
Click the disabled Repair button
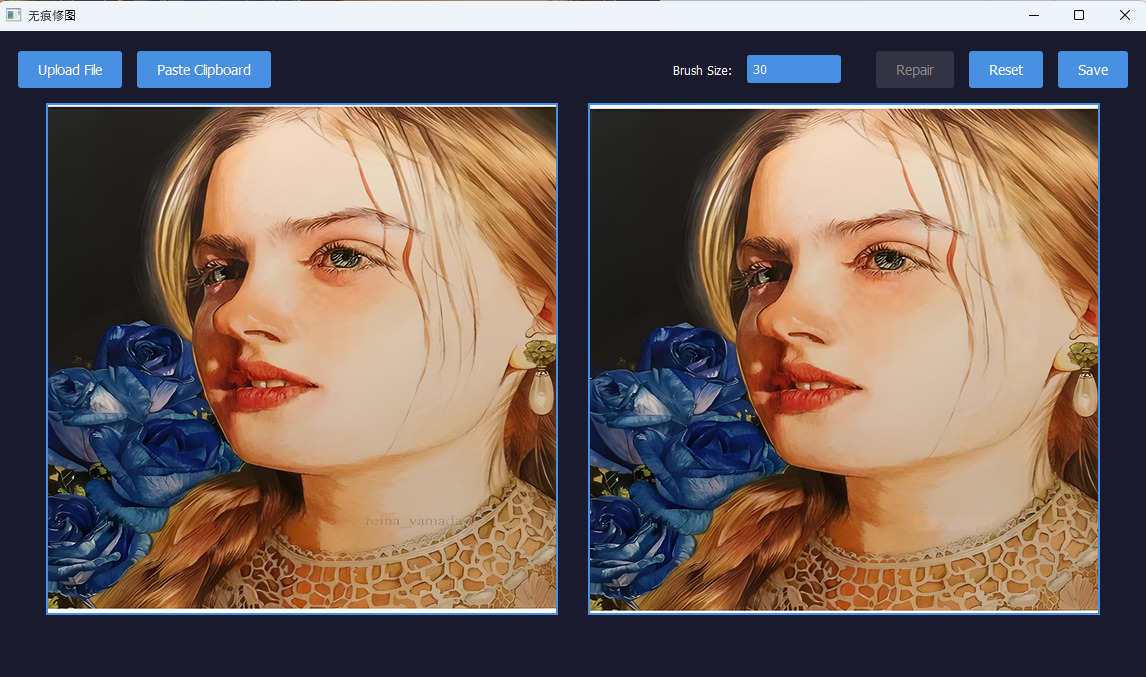[x=915, y=69]
